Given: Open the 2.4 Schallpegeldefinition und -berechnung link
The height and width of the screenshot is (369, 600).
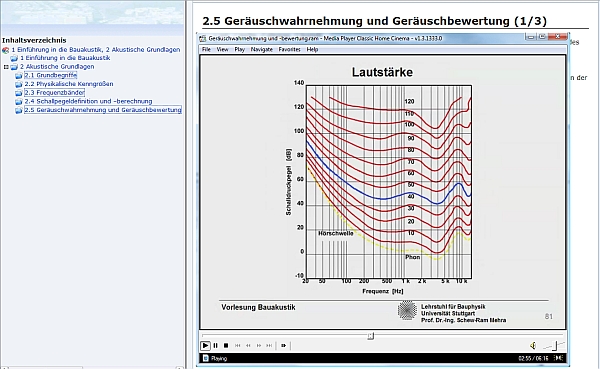Looking at the screenshot, I should [x=88, y=101].
